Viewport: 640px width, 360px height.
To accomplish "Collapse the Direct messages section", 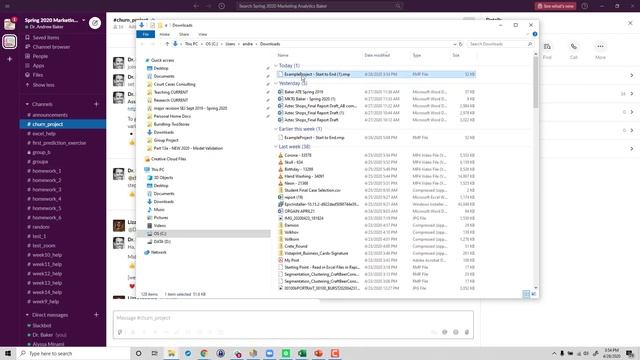I will click(x=27, y=315).
